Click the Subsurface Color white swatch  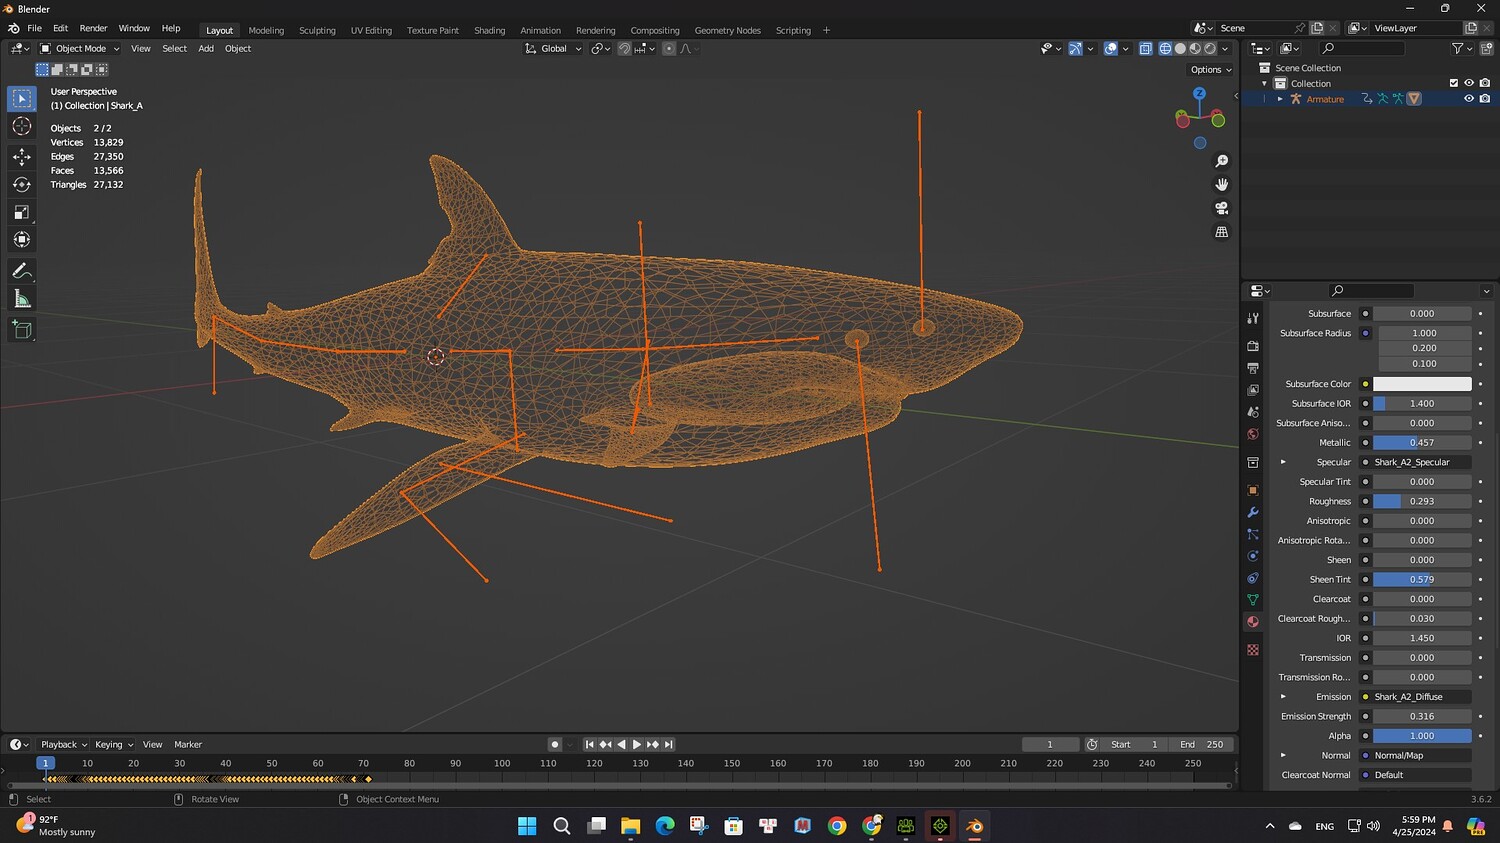pyautogui.click(x=1422, y=384)
